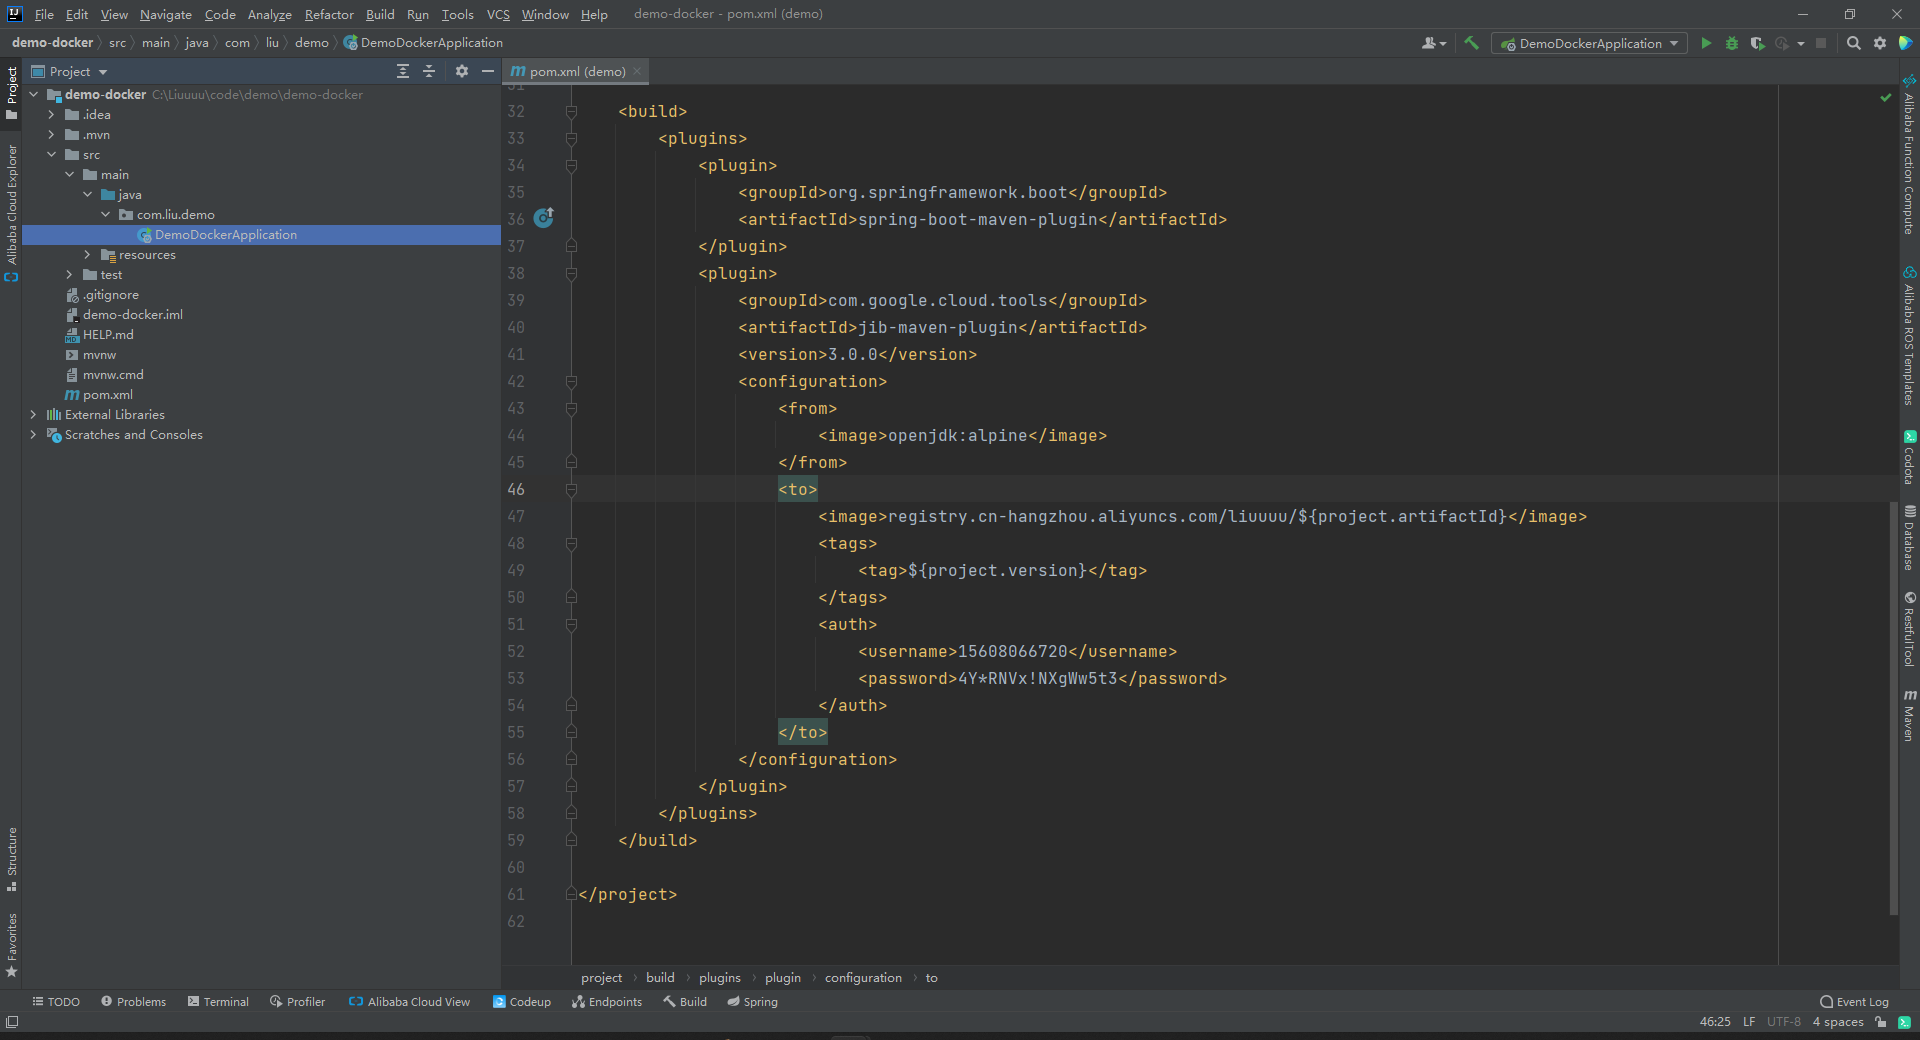Open the Profiler tool window
Image resolution: width=1920 pixels, height=1040 pixels.
297,1001
